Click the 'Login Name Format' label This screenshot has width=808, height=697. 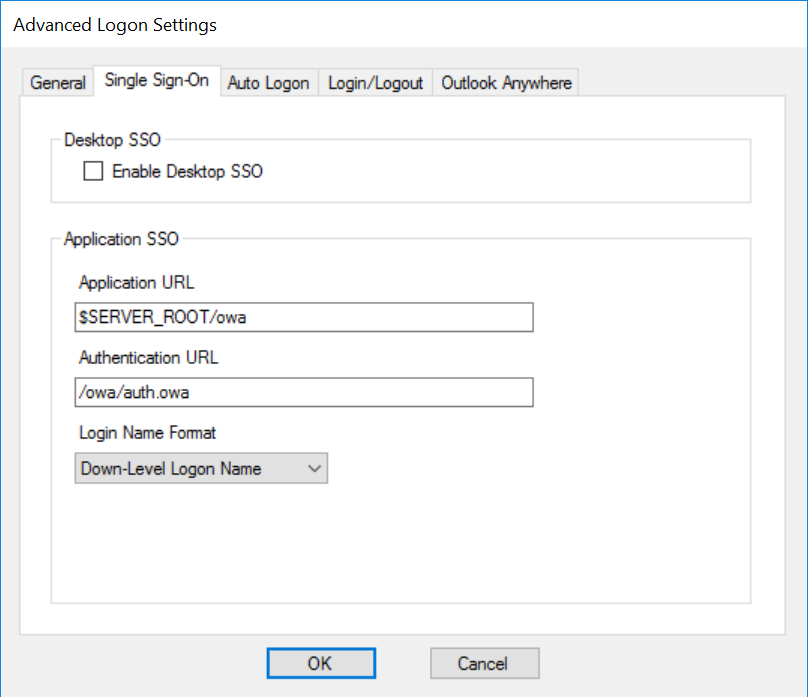tap(148, 433)
